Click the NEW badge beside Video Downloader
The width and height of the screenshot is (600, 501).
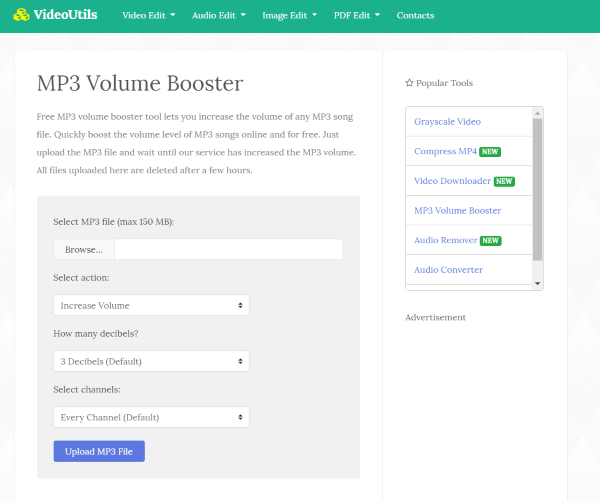tap(504, 181)
